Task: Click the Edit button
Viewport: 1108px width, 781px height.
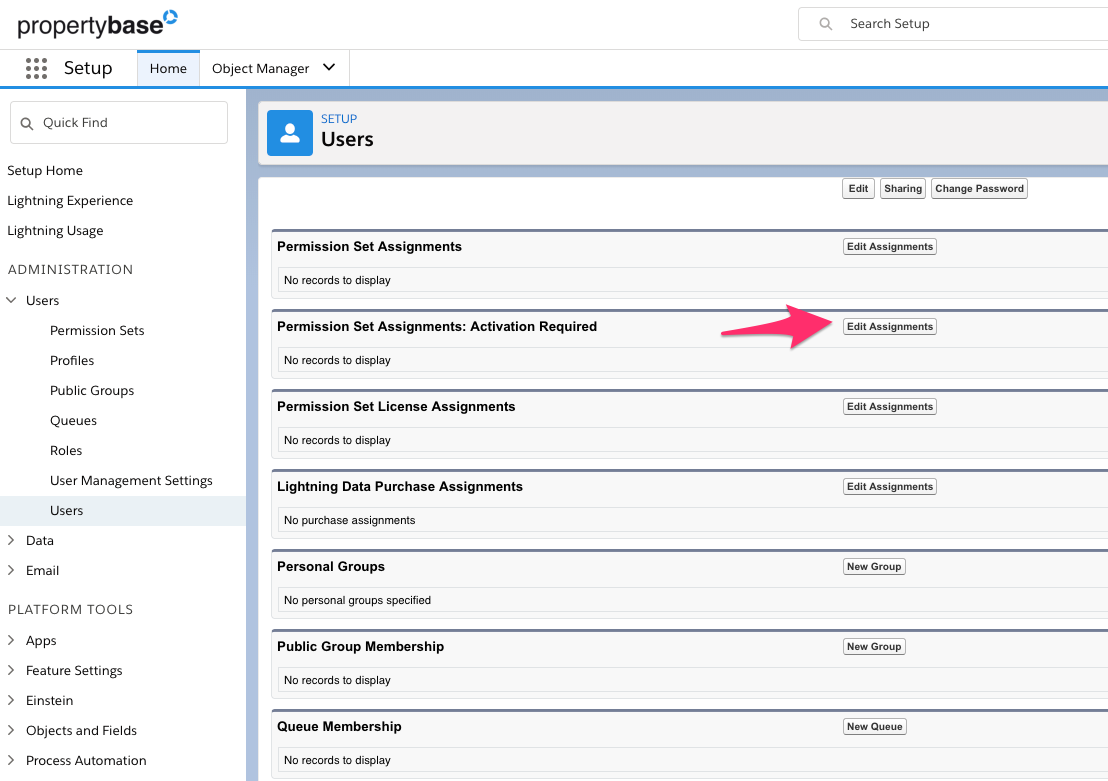Action: coord(859,189)
